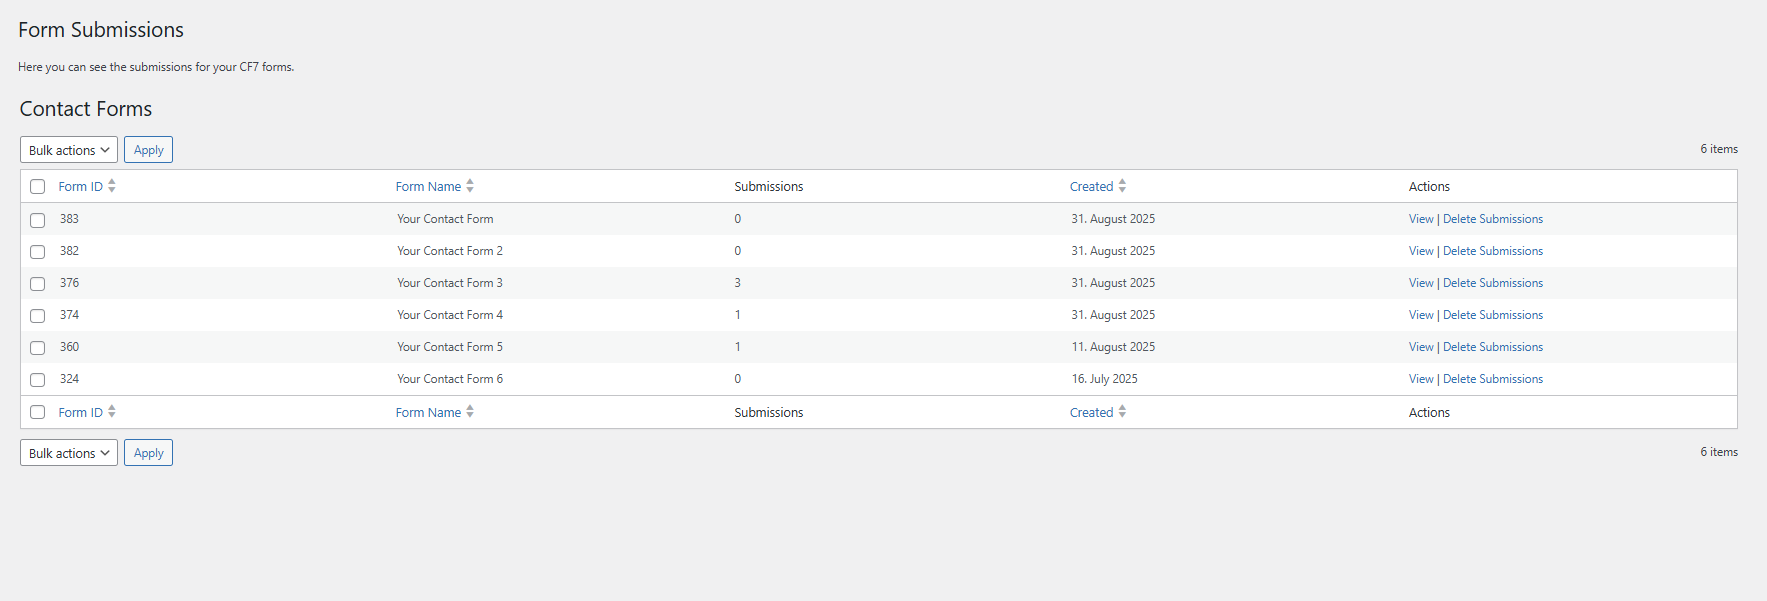Click sort arrows next to top Form ID header

coord(112,186)
